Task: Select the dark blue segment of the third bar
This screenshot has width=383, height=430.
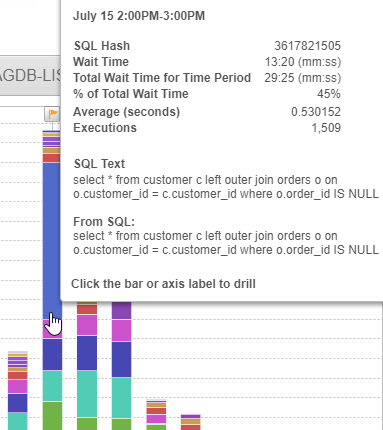Action: click(x=87, y=353)
